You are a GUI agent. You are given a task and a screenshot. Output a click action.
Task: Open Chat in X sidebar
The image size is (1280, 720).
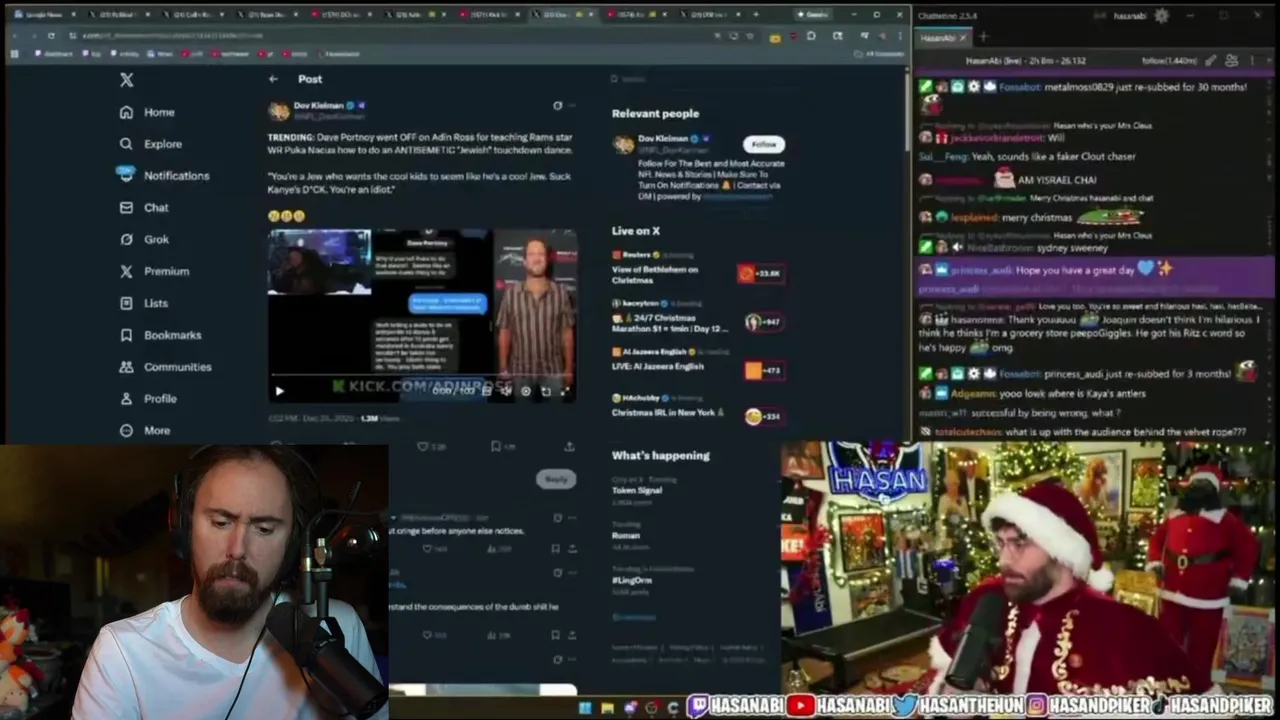144,207
